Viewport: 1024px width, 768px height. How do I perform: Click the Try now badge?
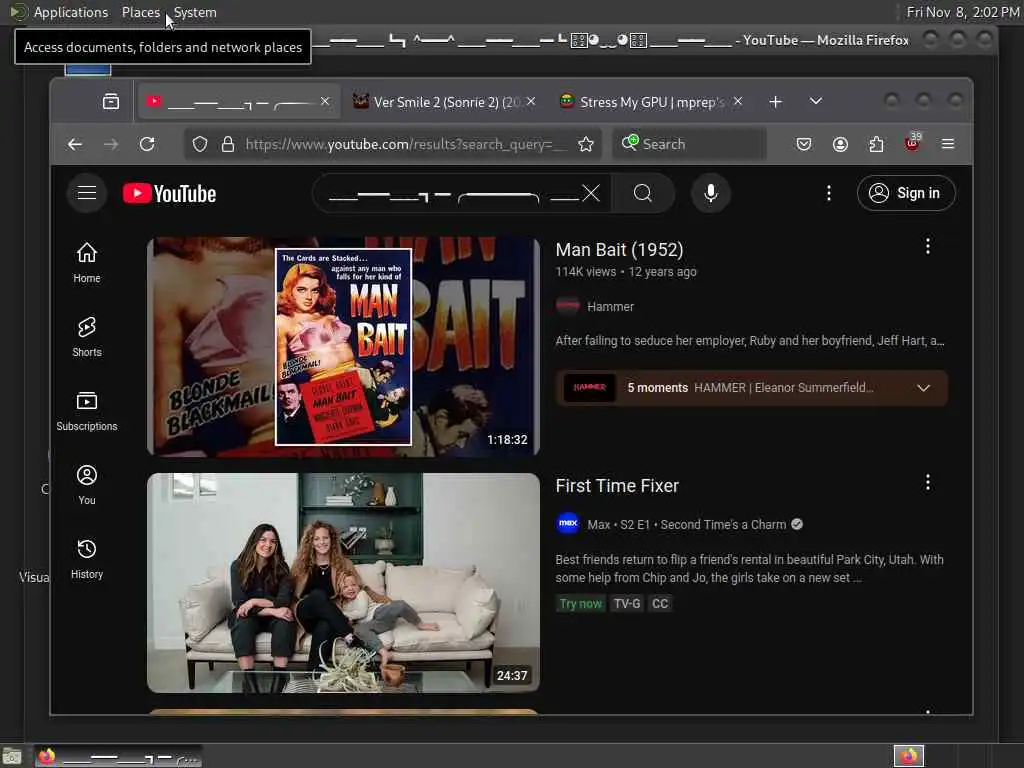click(x=581, y=603)
